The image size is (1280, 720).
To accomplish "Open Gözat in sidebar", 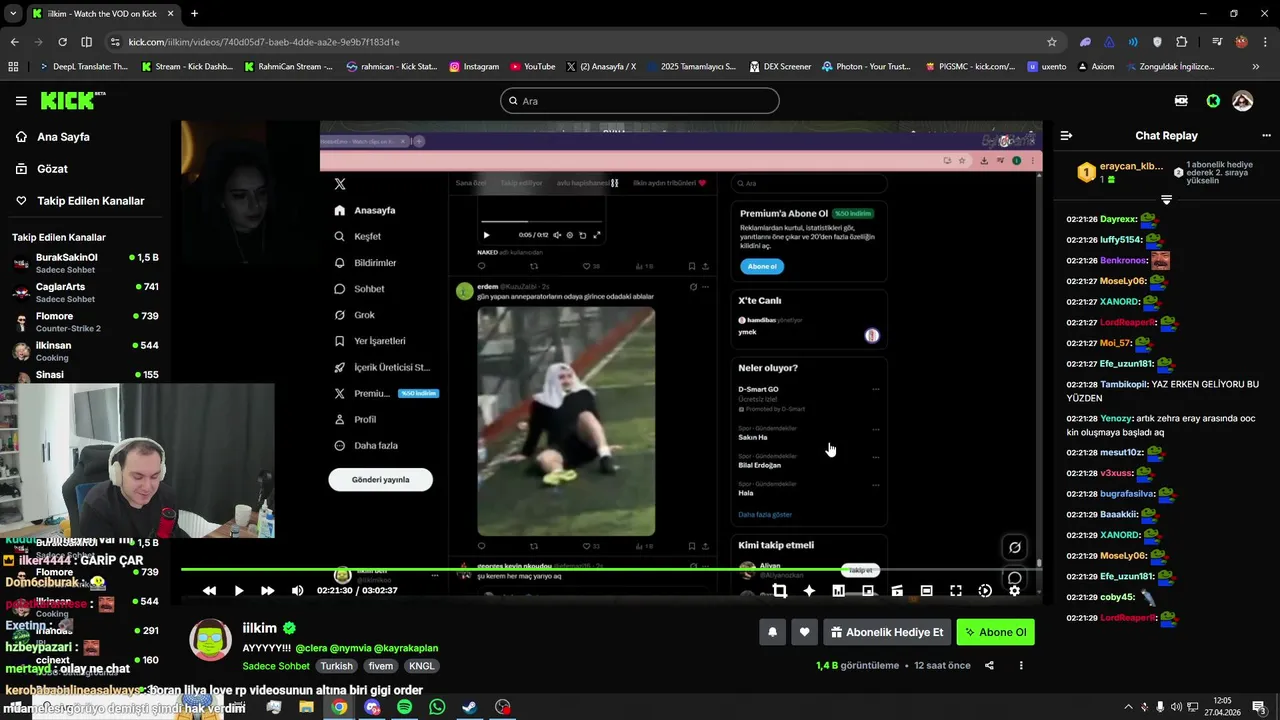I will coord(52,169).
